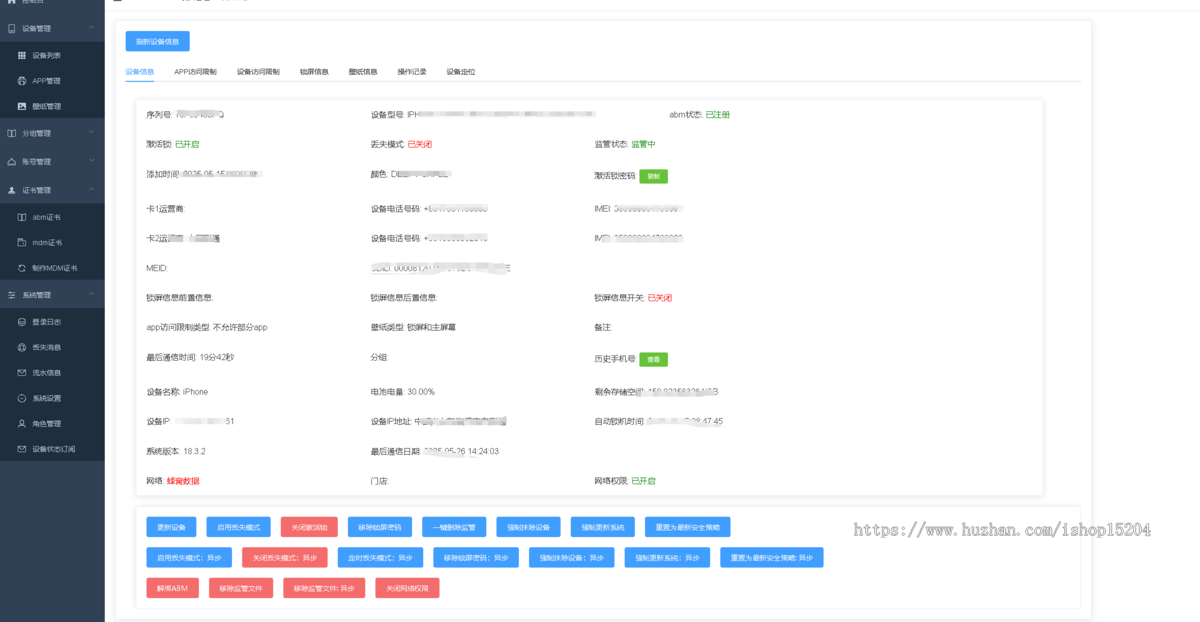Viewport: 1200px width, 622px height.
Task: Open the 锁屏信息 tab
Action: pyautogui.click(x=314, y=72)
